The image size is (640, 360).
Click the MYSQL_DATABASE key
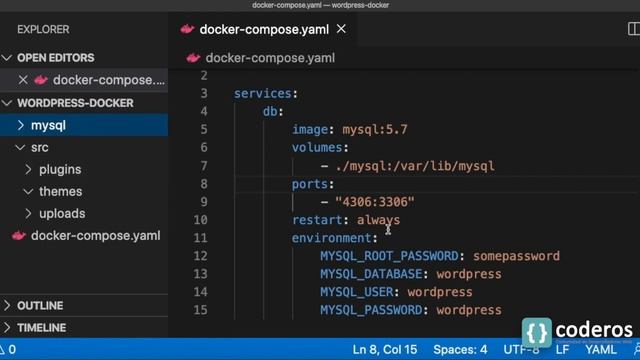click(x=371, y=274)
